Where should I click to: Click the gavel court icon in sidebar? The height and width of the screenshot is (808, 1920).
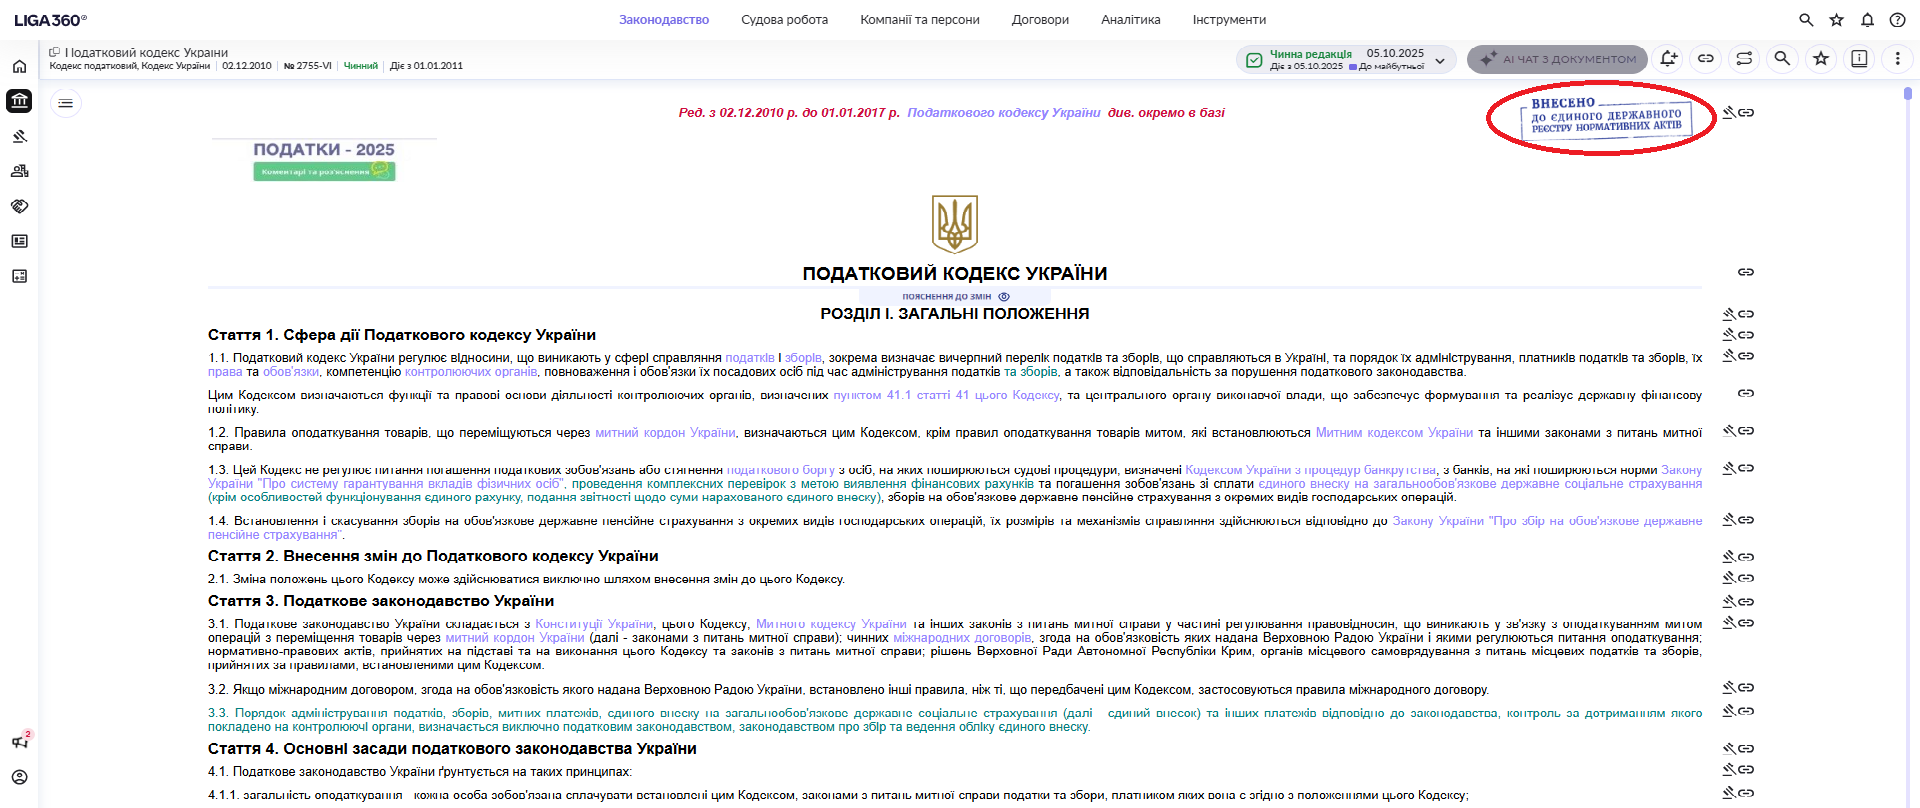19,136
